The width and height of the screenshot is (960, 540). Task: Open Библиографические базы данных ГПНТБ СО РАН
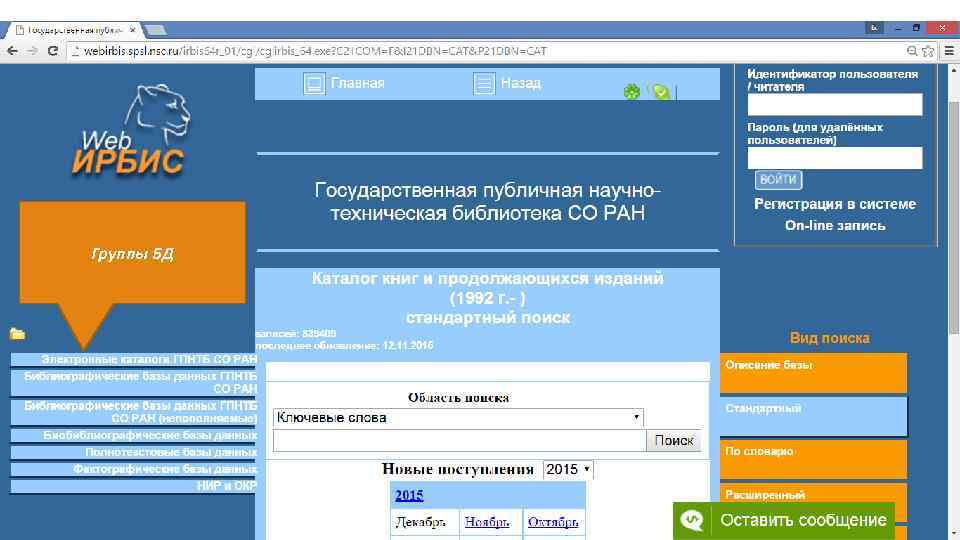133,382
